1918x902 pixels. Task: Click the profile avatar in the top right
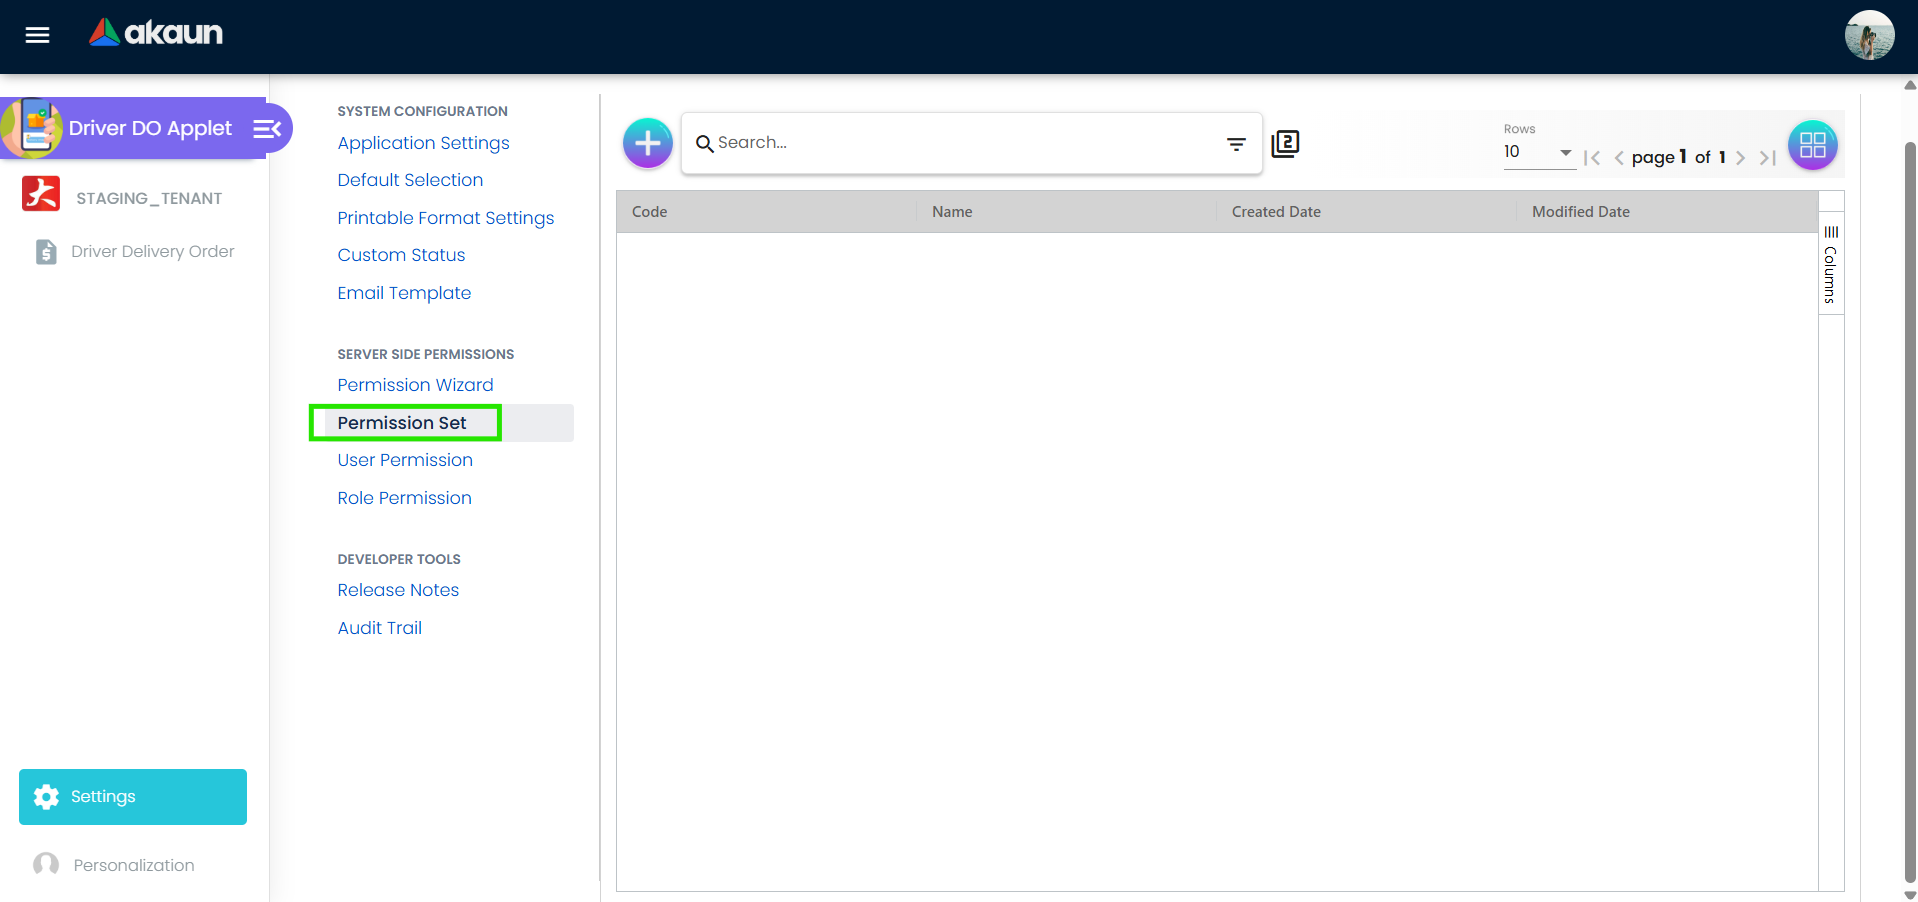tap(1868, 34)
